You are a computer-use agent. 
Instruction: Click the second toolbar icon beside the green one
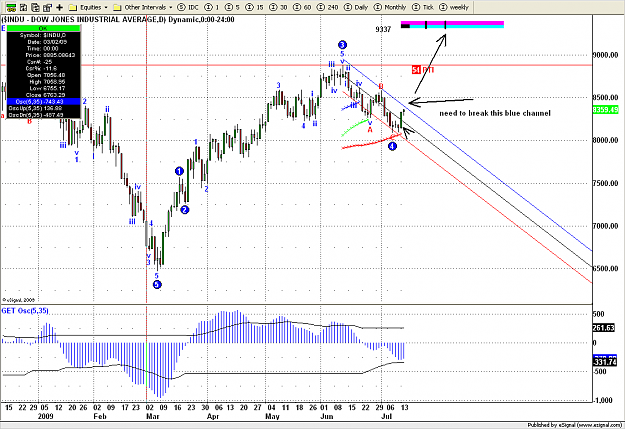pos(24,7)
